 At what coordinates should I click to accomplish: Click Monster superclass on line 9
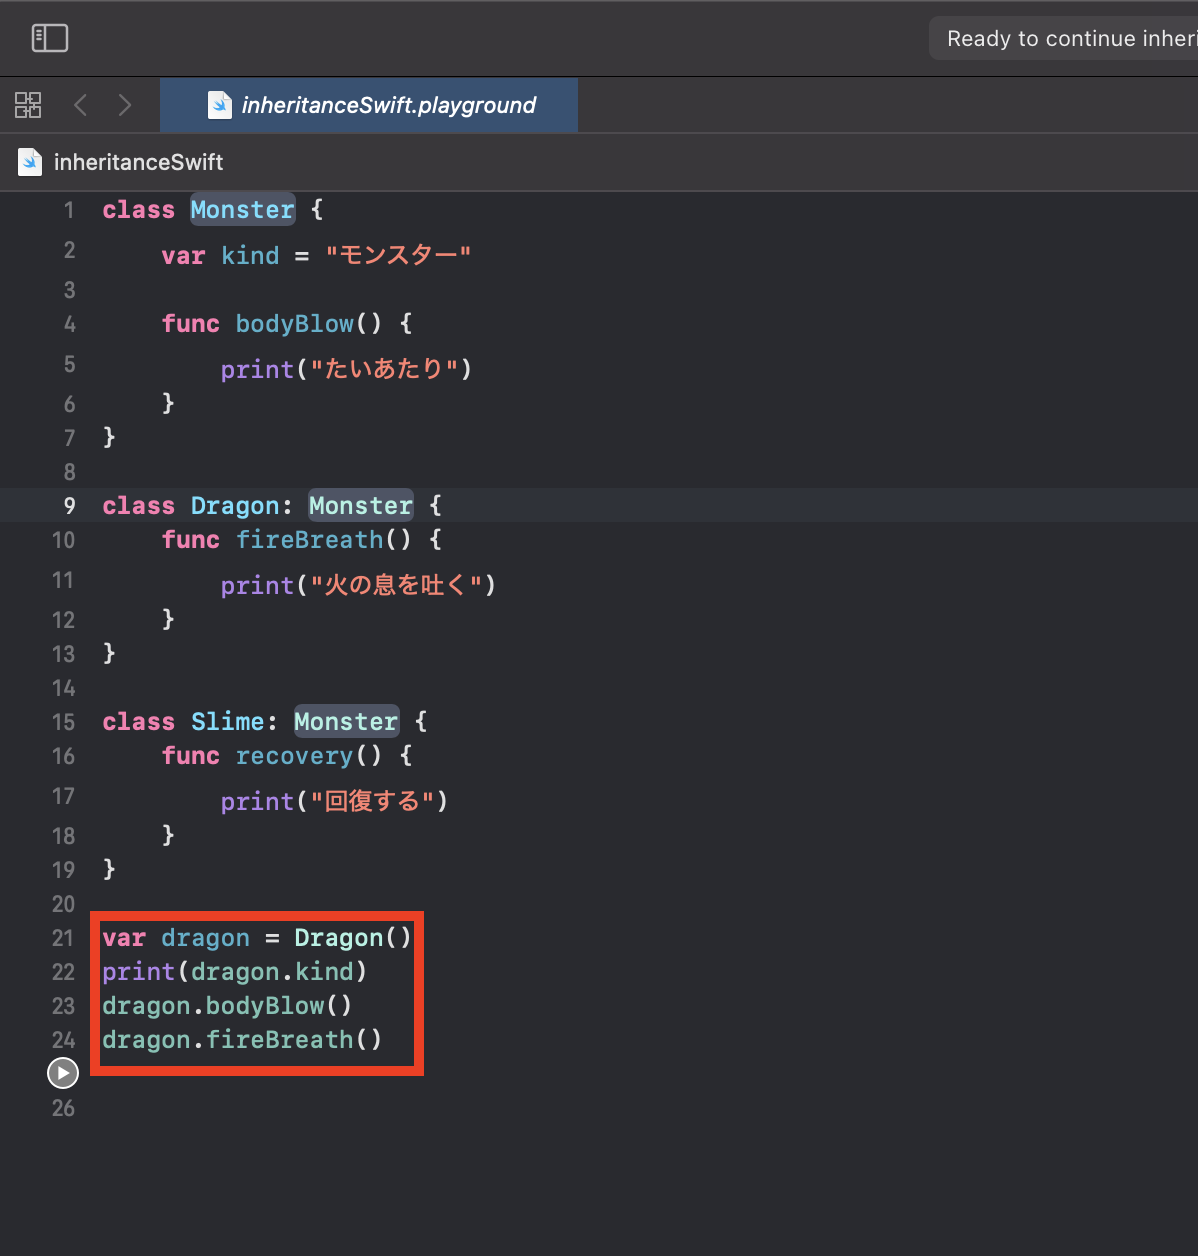click(x=361, y=506)
